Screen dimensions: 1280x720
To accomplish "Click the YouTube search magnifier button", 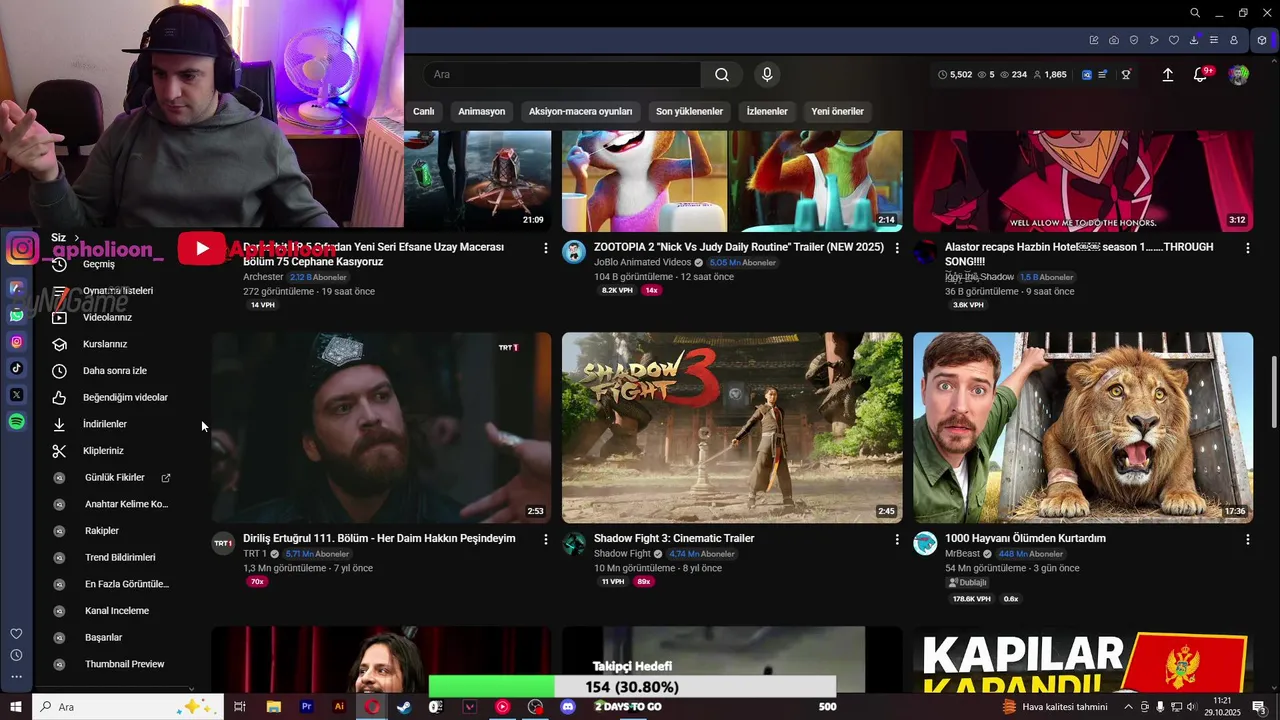I will tap(722, 74).
